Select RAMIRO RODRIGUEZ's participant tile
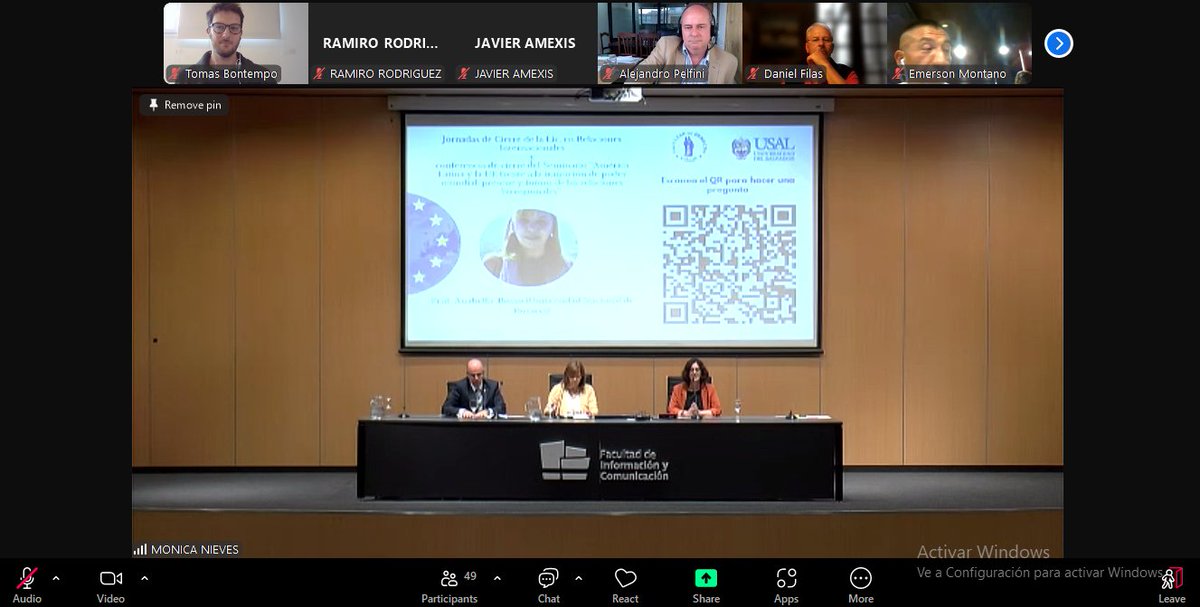This screenshot has height=607, width=1200. [380, 43]
